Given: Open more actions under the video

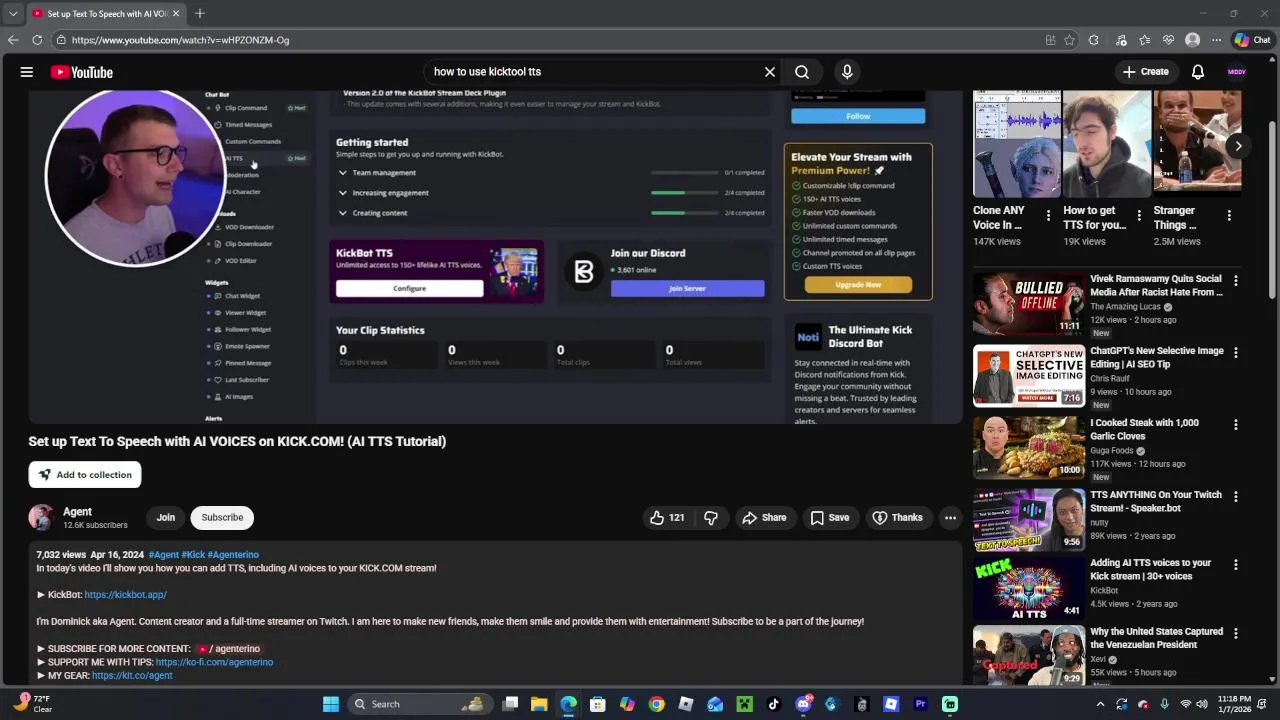Looking at the screenshot, I should tap(950, 517).
